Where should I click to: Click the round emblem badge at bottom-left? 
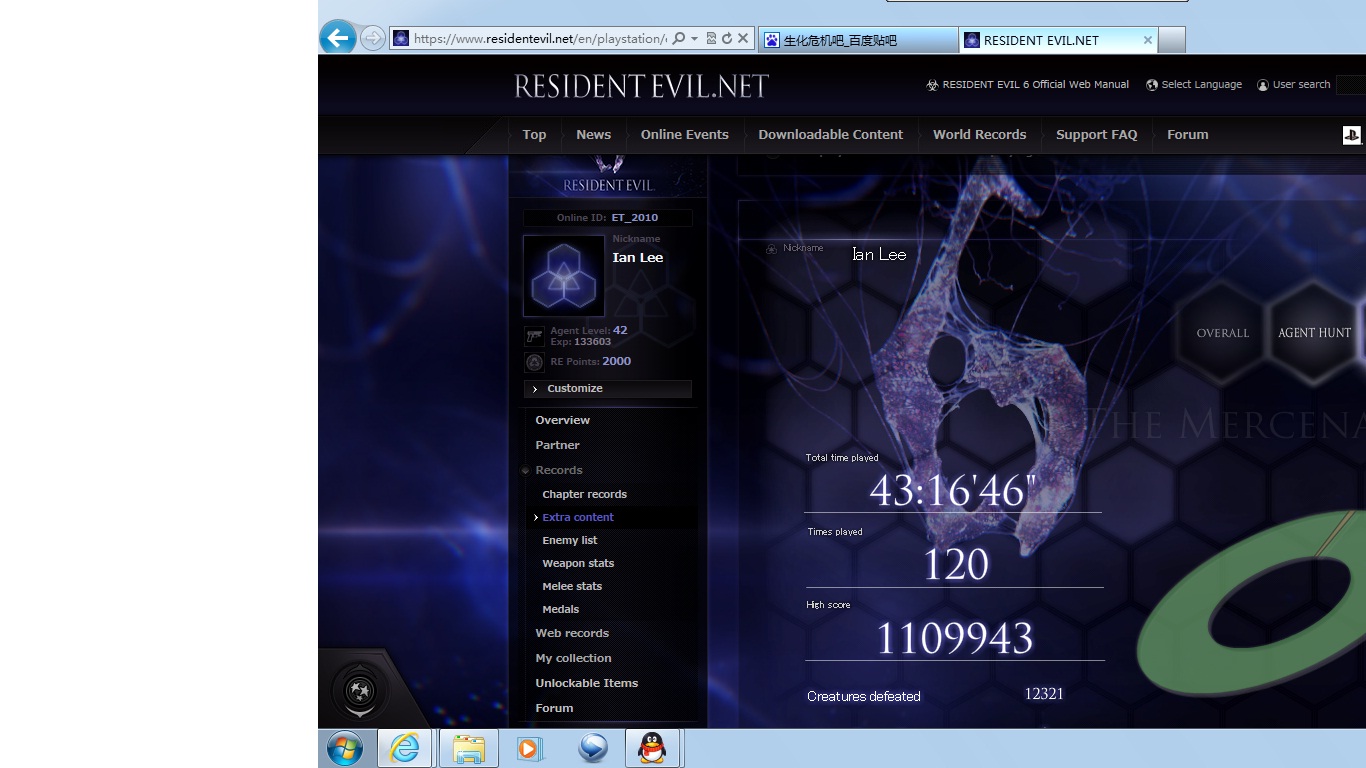click(360, 690)
